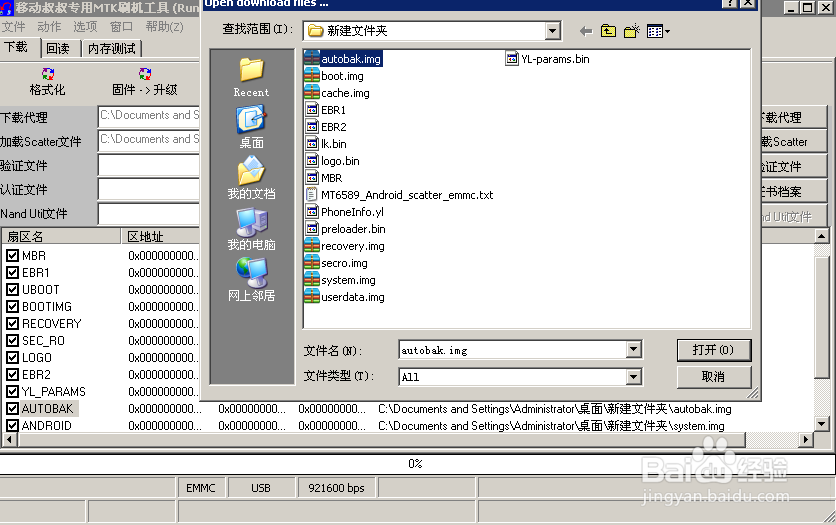Create new folder icon in dialog
The height and width of the screenshot is (525, 836).
(632, 31)
